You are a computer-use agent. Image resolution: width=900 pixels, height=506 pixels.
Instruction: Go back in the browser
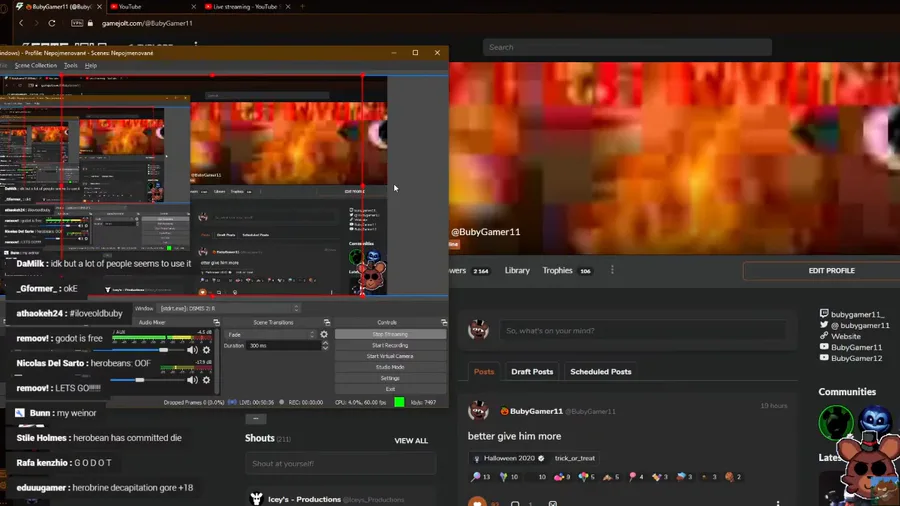(x=21, y=23)
